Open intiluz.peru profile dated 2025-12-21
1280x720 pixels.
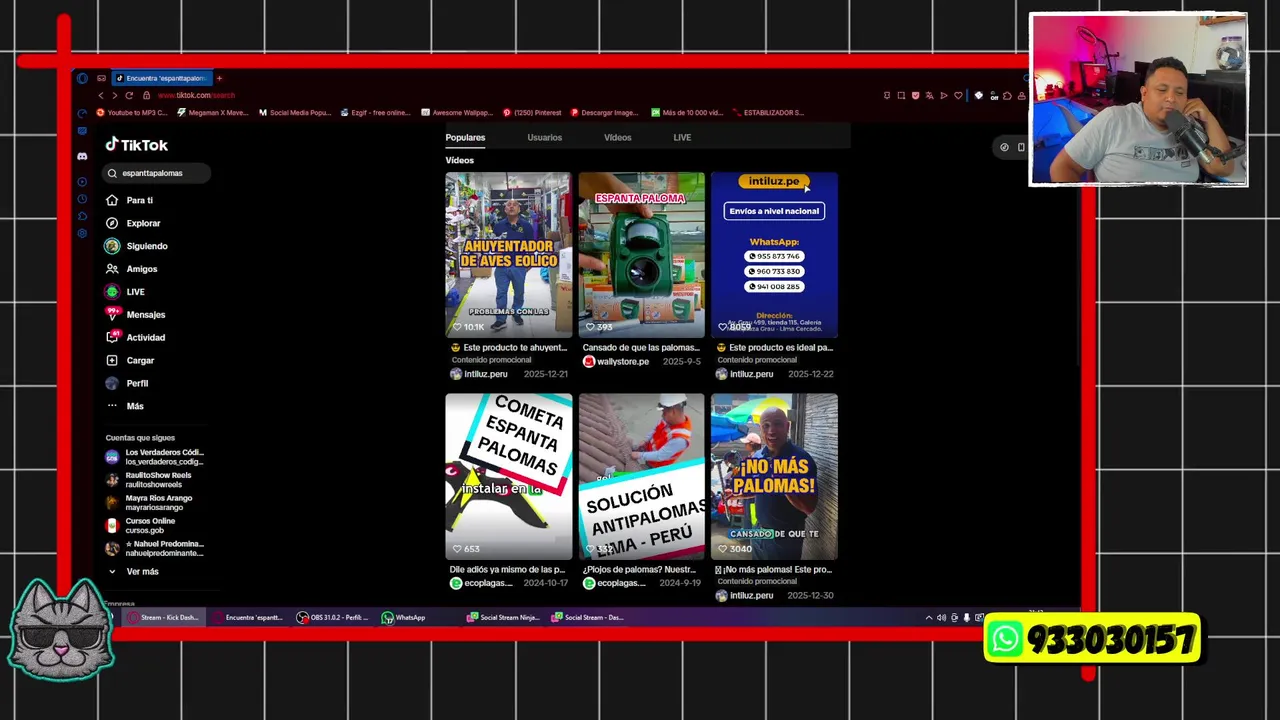tap(479, 374)
